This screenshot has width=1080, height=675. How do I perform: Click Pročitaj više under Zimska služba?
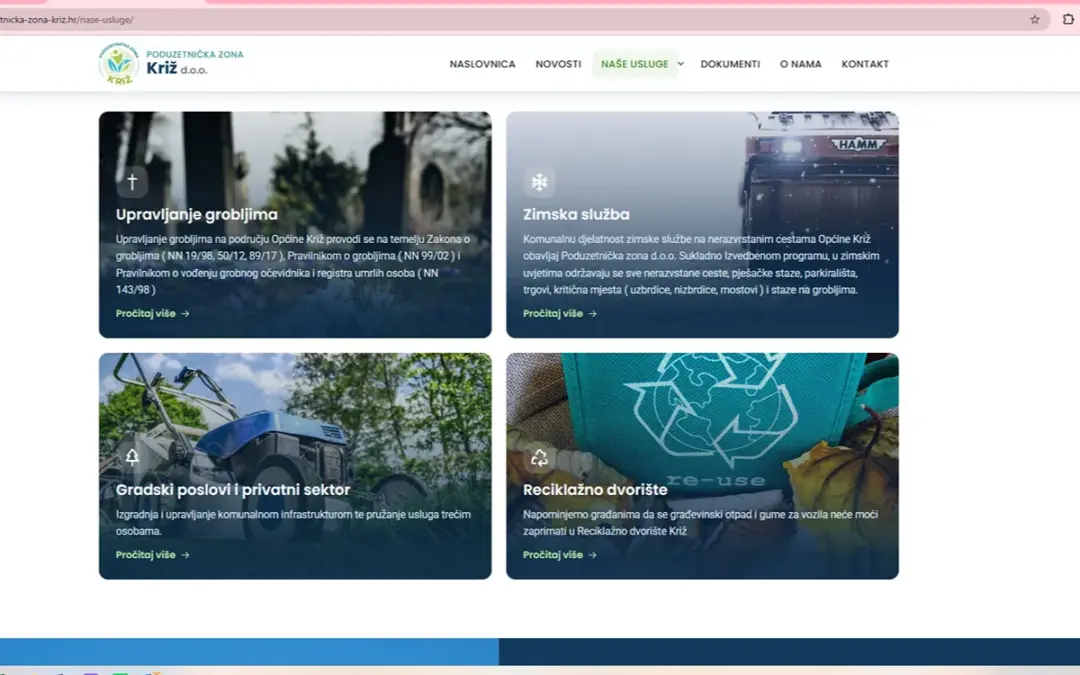(x=559, y=313)
